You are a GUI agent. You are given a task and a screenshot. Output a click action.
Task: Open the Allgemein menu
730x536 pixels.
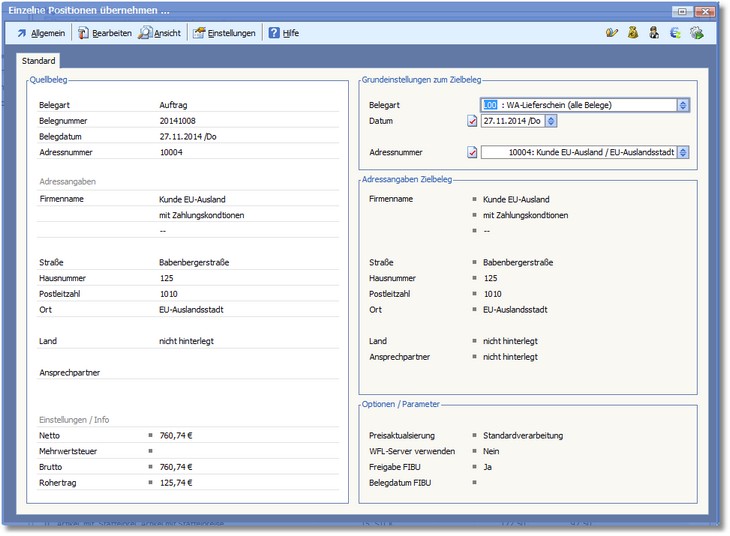(41, 33)
